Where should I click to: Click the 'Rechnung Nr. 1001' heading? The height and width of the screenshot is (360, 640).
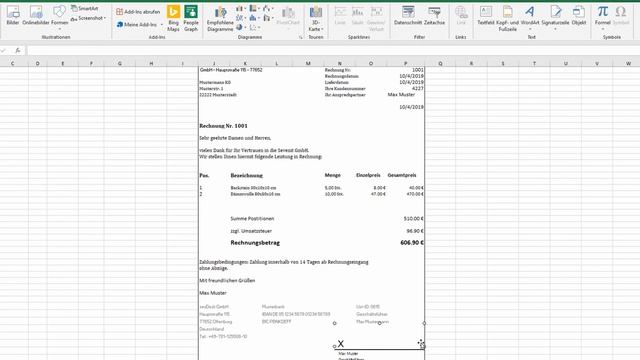pyautogui.click(x=223, y=126)
